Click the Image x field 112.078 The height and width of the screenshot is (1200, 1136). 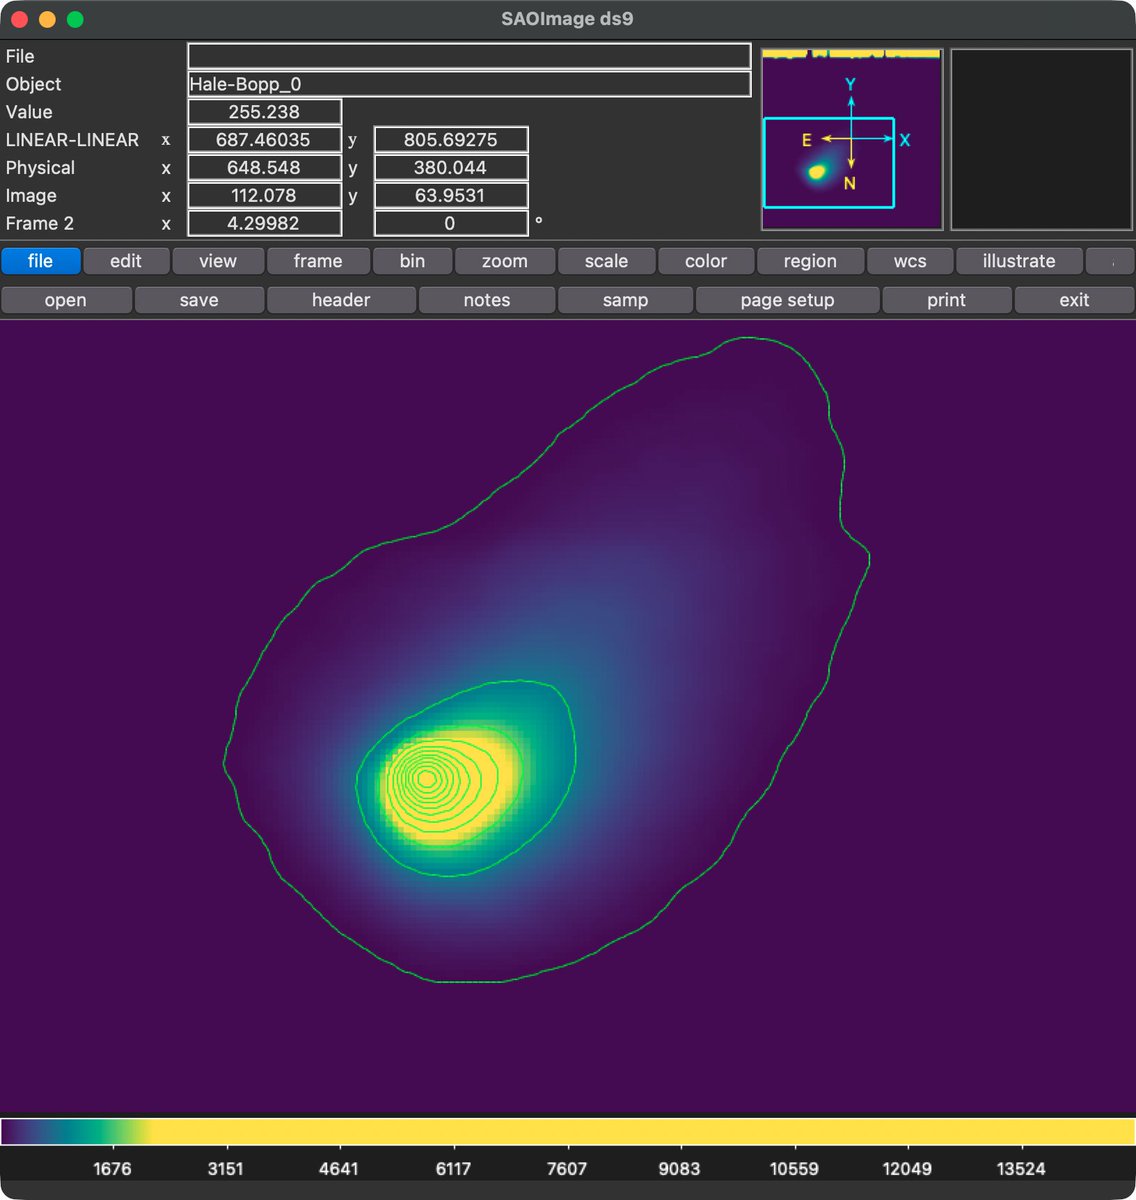[264, 196]
